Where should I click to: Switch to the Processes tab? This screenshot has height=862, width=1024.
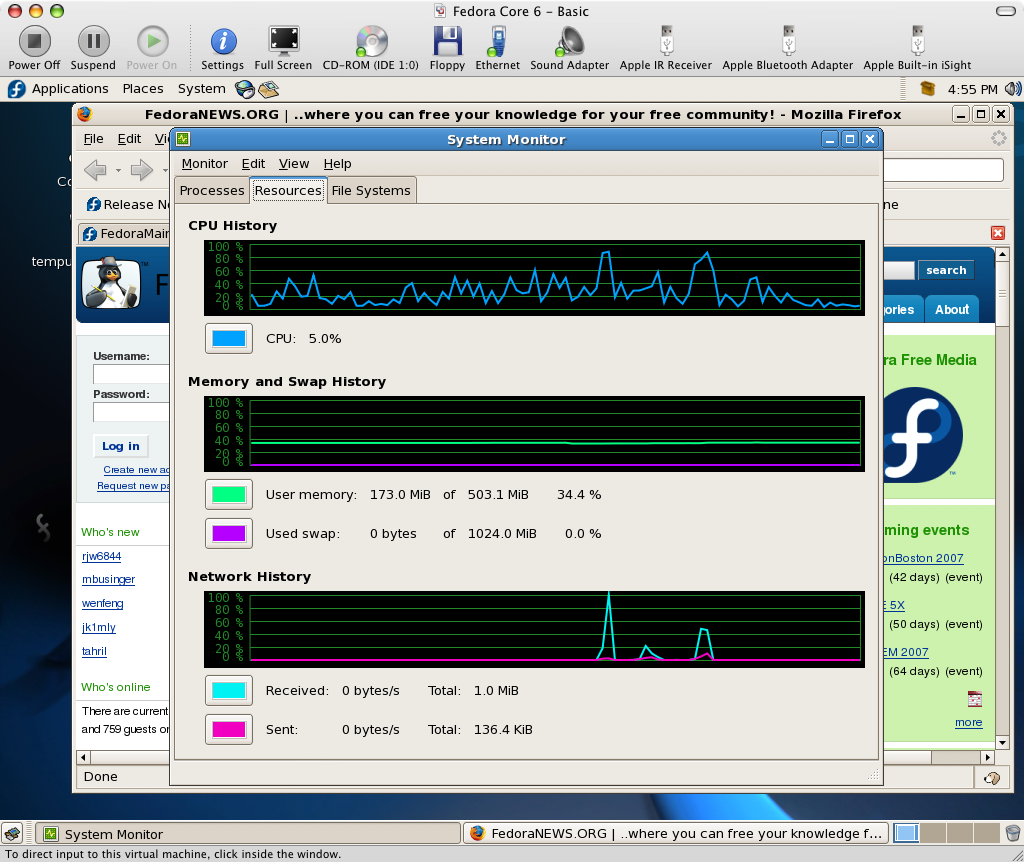(211, 191)
